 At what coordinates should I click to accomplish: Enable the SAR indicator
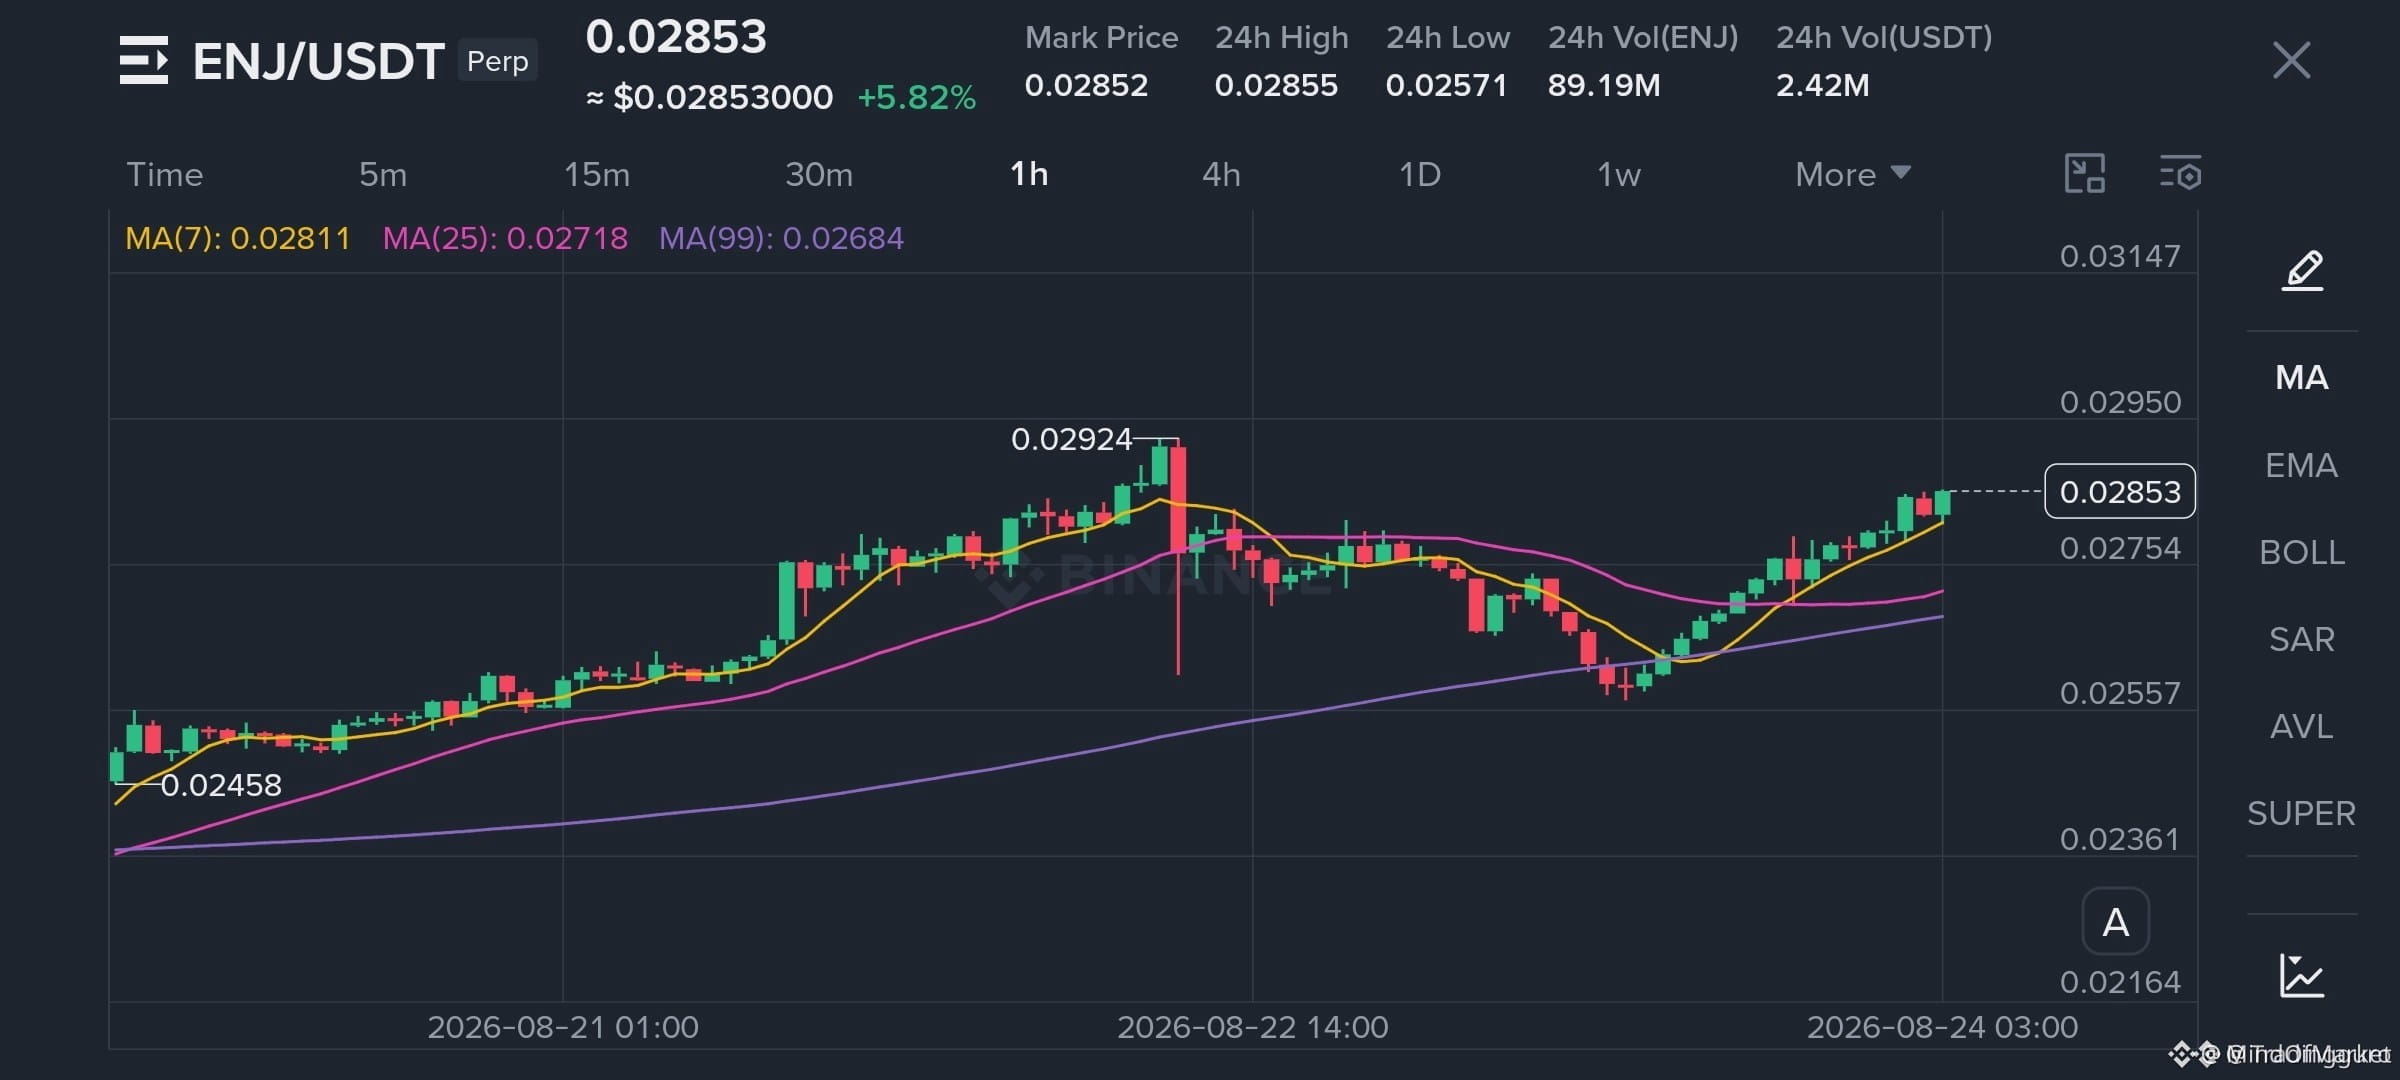(x=2302, y=639)
